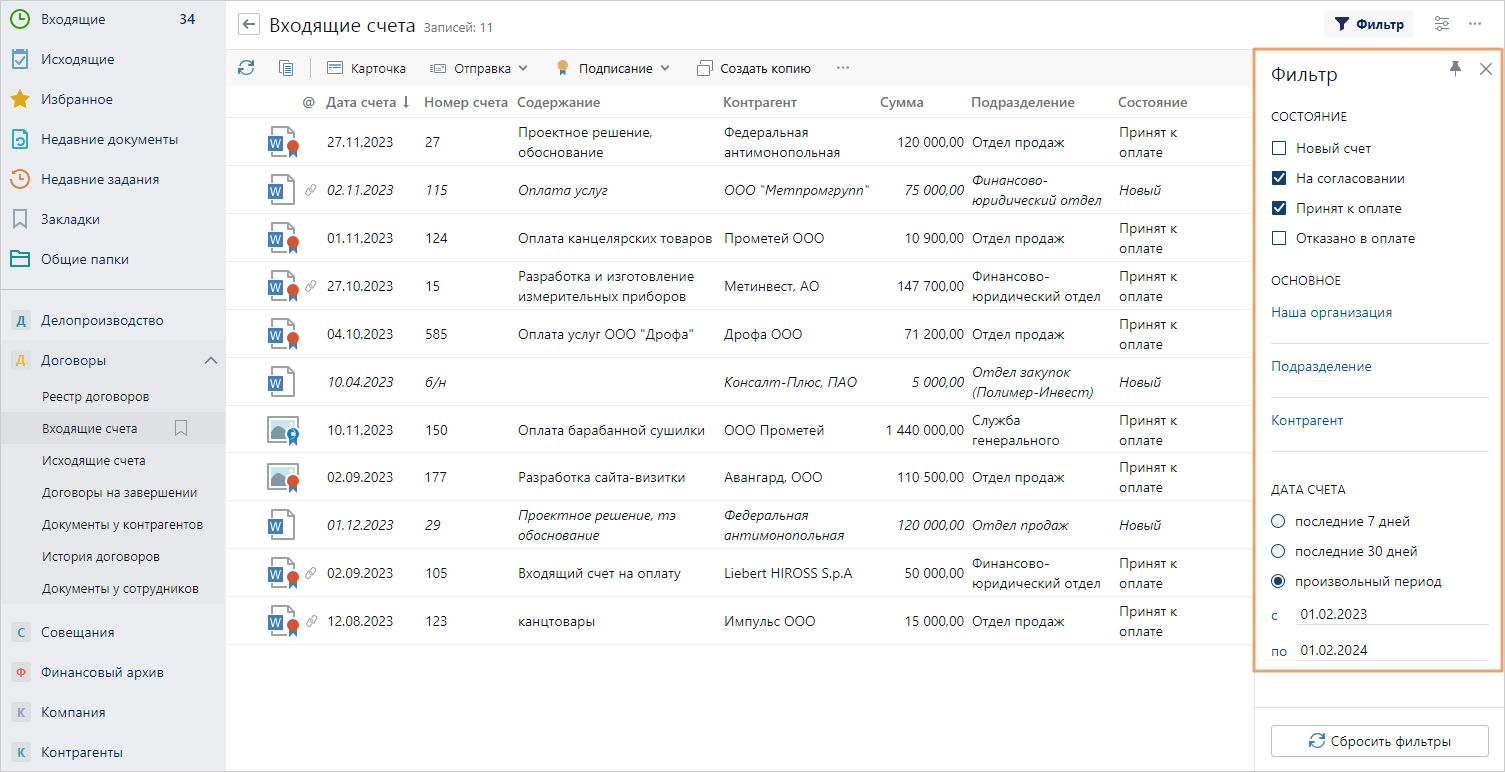The height and width of the screenshot is (772, 1505).
Task: Enable the Отказано в оплате checkbox
Action: pyautogui.click(x=1278, y=238)
